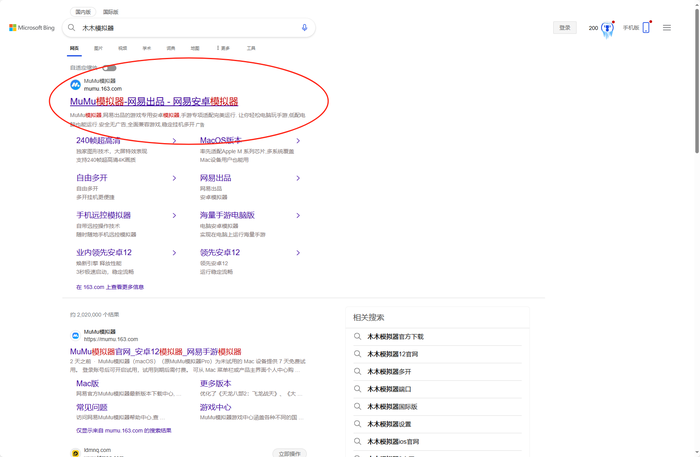This screenshot has height=457, width=700.
Task: Search related term 木木模拟器国际版
Action: click(x=392, y=407)
